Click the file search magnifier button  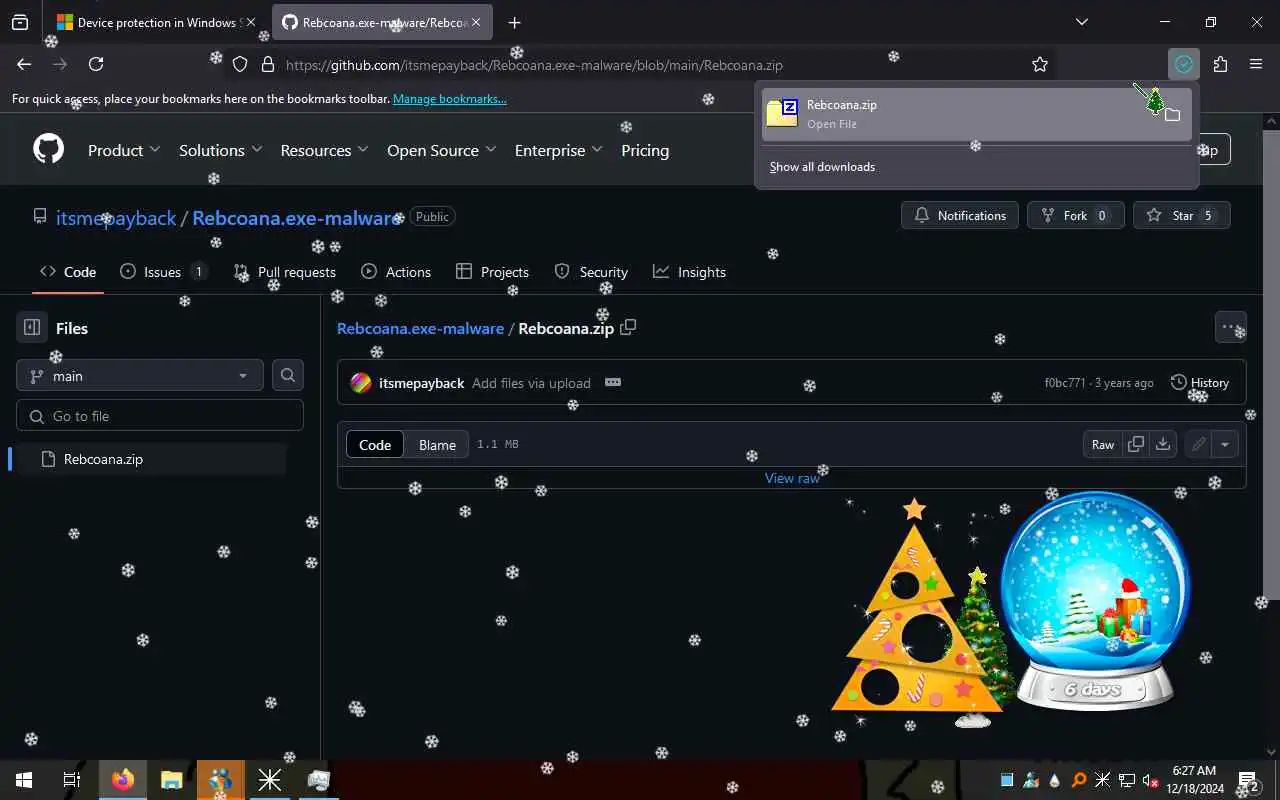click(288, 375)
